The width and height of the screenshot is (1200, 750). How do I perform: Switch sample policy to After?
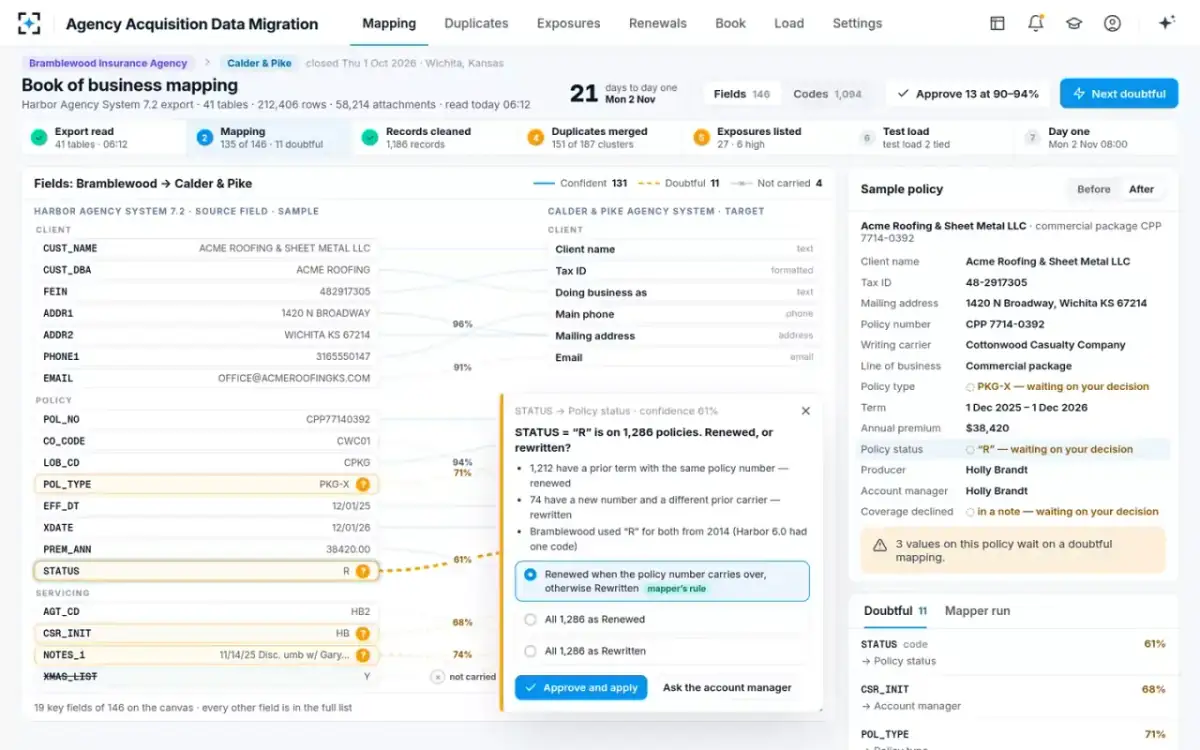coord(1141,189)
